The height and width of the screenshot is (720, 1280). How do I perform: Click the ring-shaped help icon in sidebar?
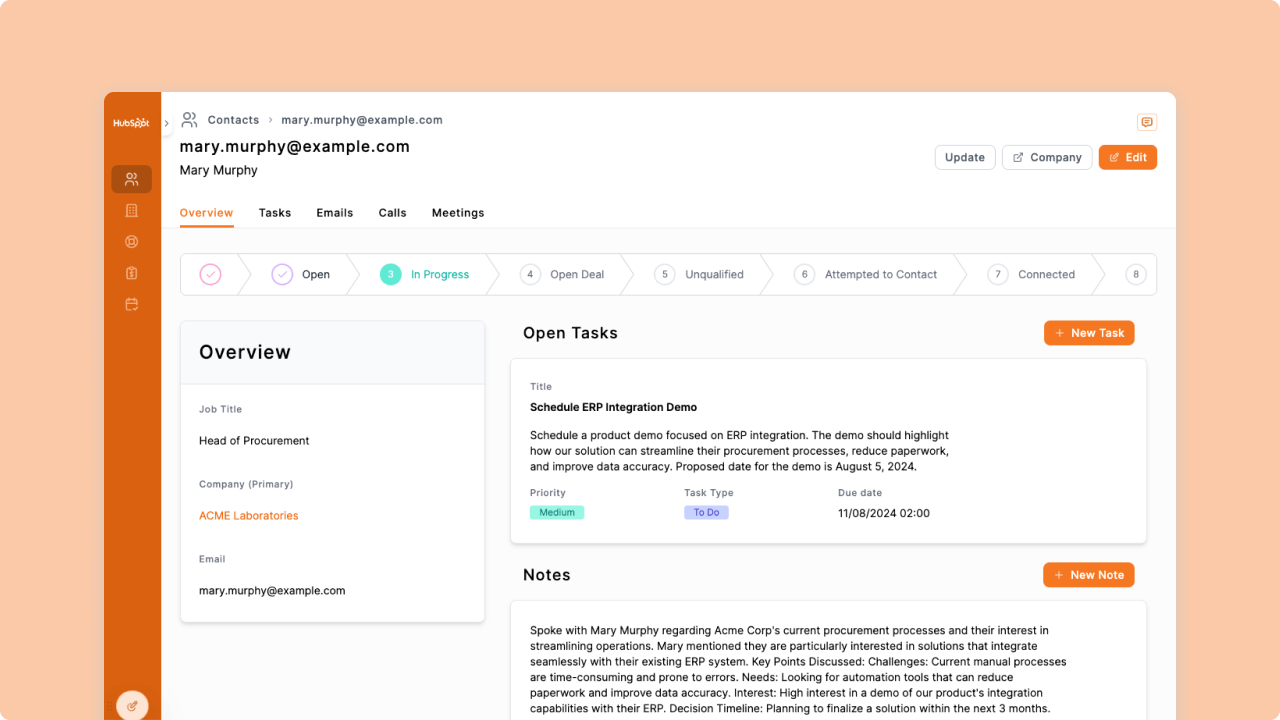click(x=131, y=241)
